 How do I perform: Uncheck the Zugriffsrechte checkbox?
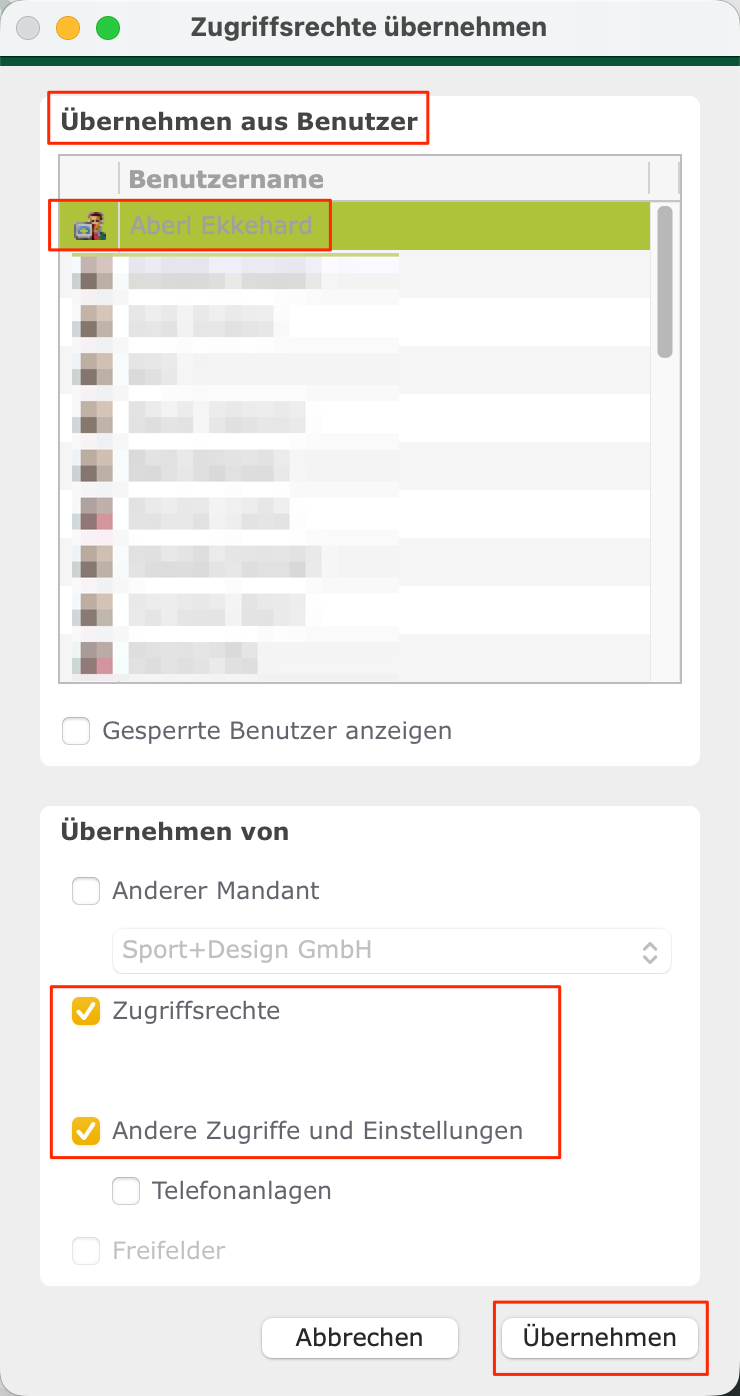86,1011
